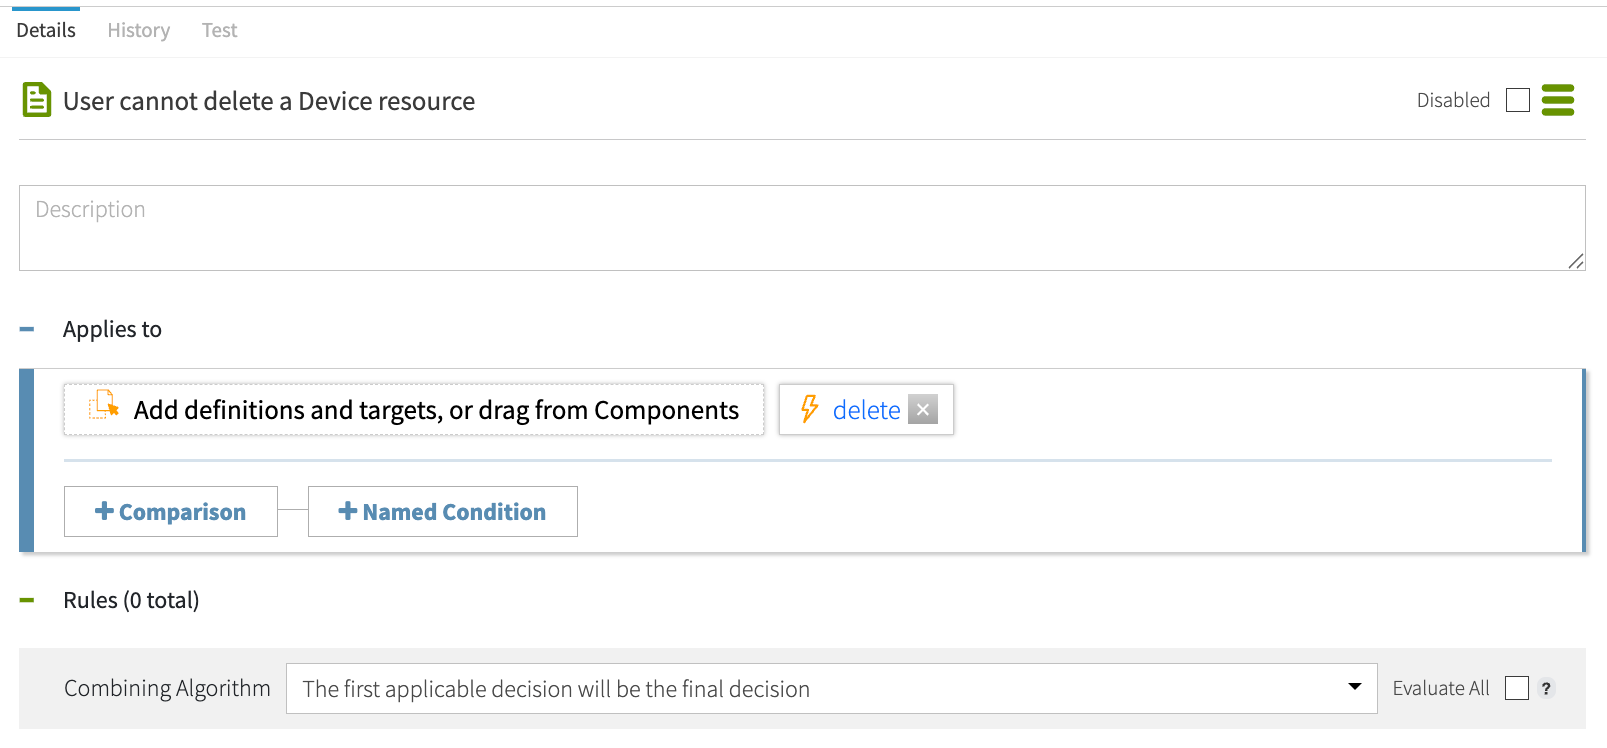Collapse the Rules section
1607x748 pixels.
[x=26, y=600]
